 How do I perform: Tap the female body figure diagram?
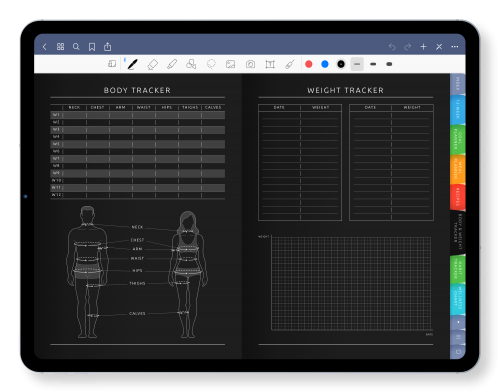188,274
